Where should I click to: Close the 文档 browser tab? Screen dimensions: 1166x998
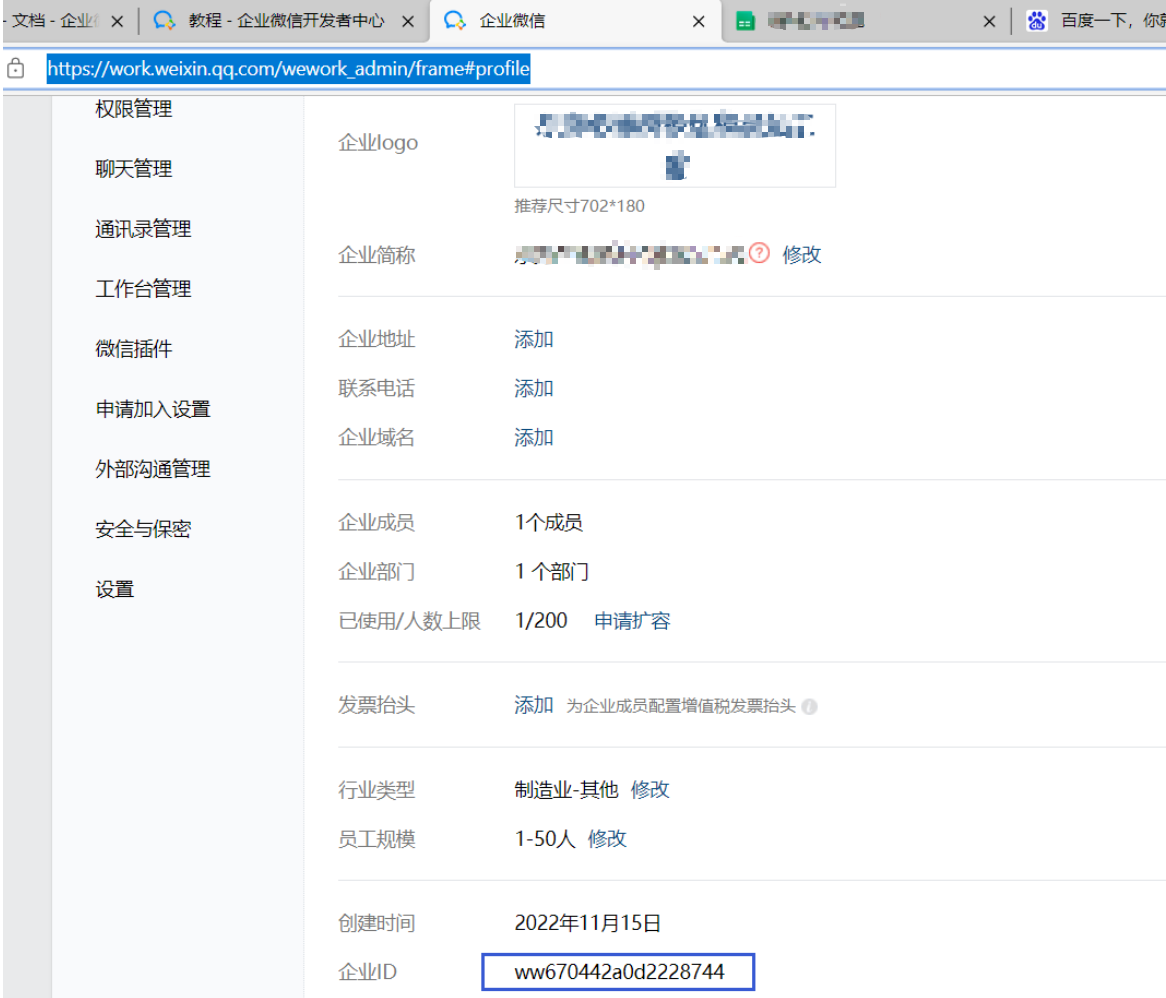pos(117,22)
